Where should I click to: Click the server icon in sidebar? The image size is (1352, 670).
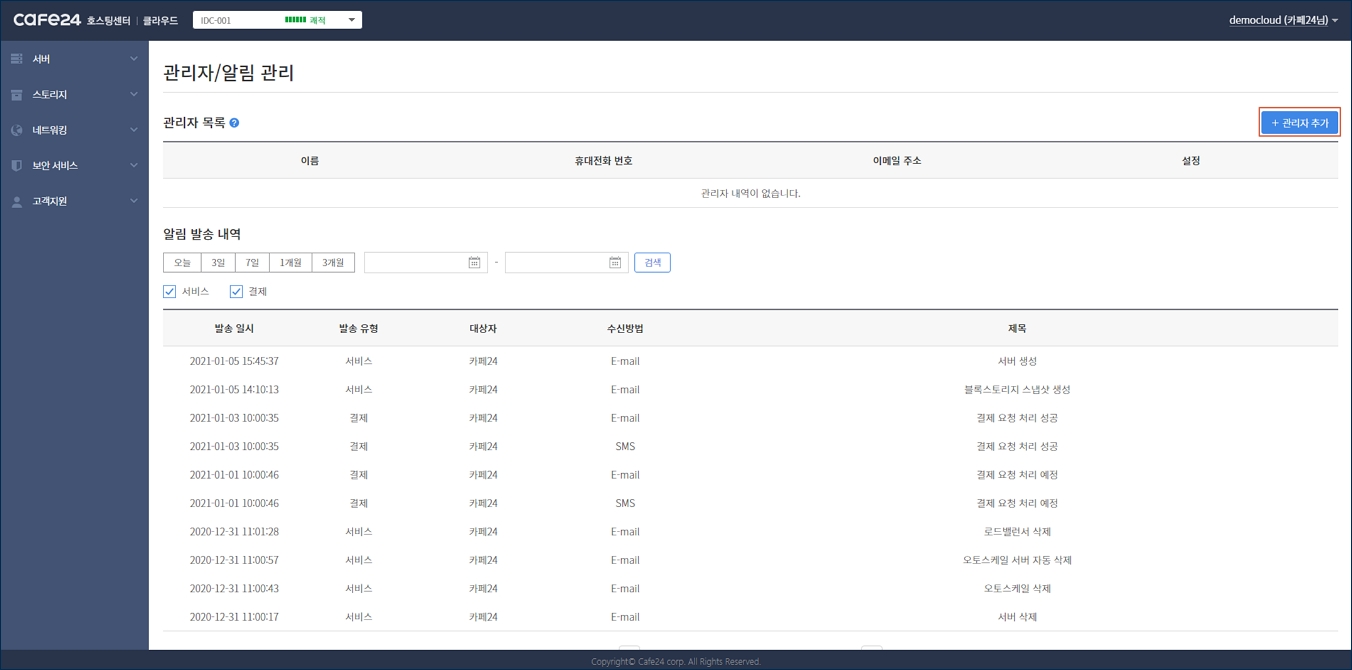17,59
